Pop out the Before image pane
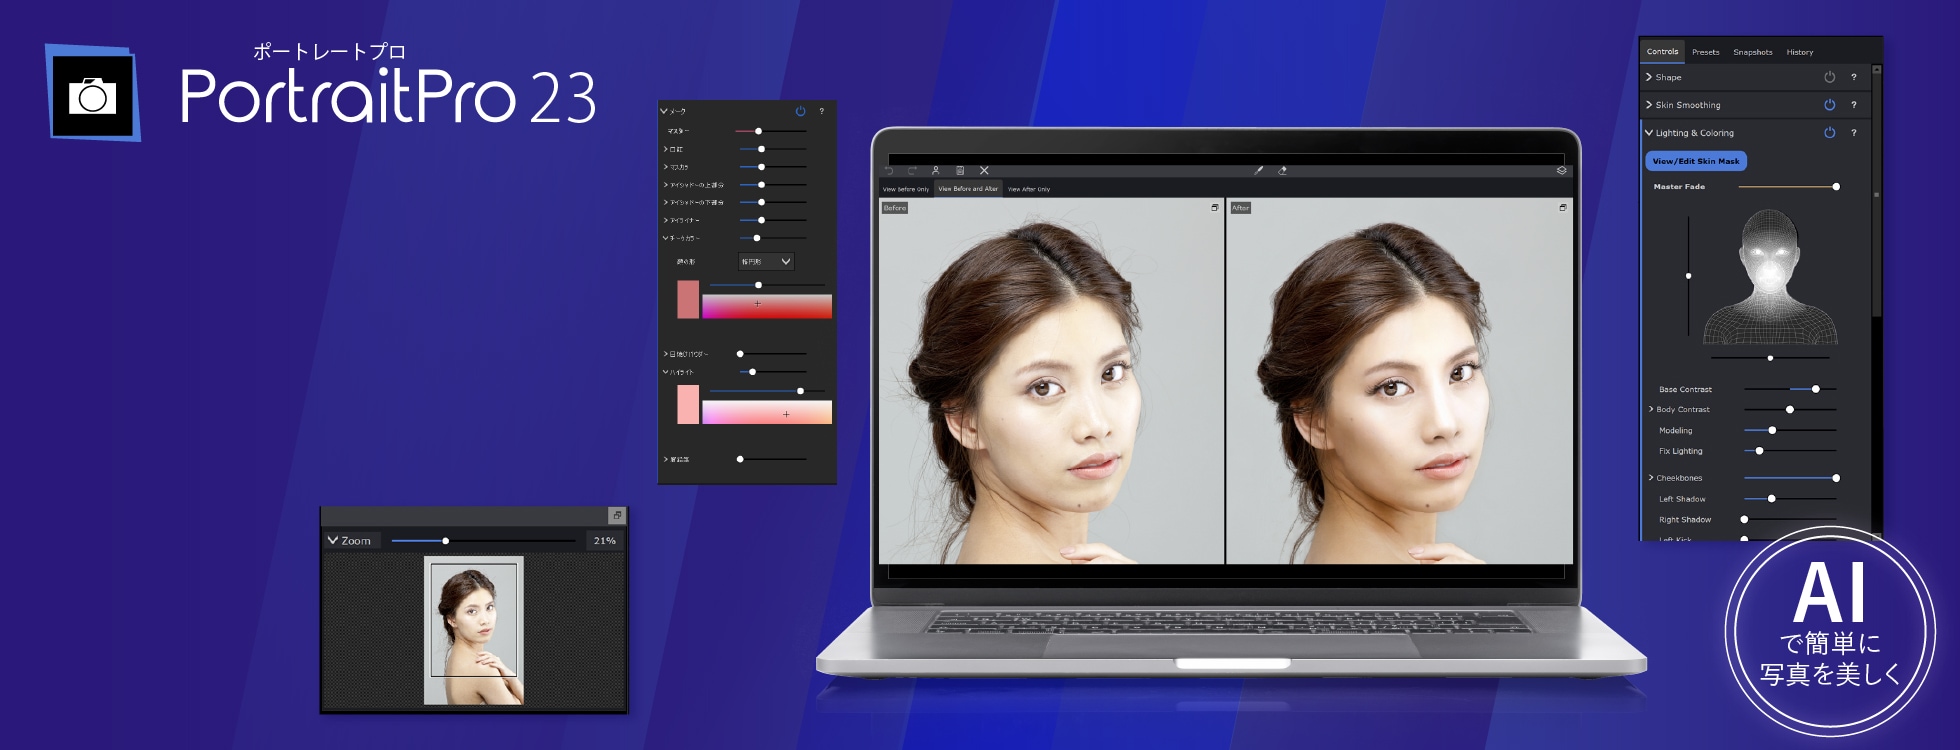 [x=1215, y=208]
